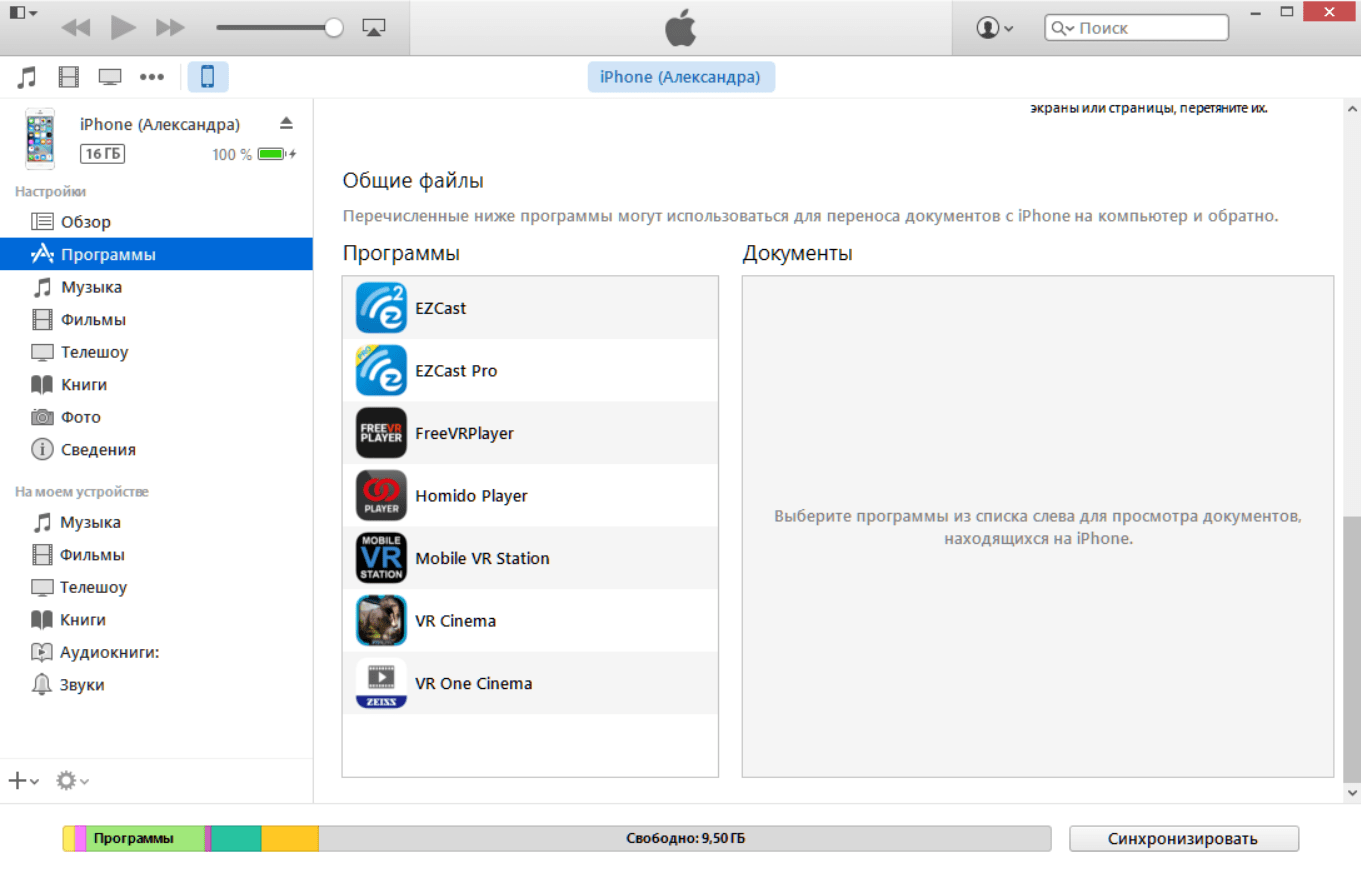Image resolution: width=1361 pixels, height=870 pixels.
Task: Open Фото in the sidebar
Action: coord(156,417)
